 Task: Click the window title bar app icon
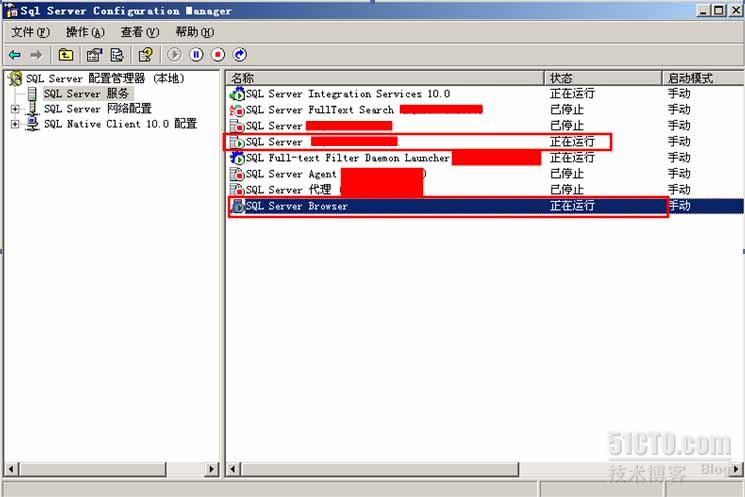[x=11, y=10]
